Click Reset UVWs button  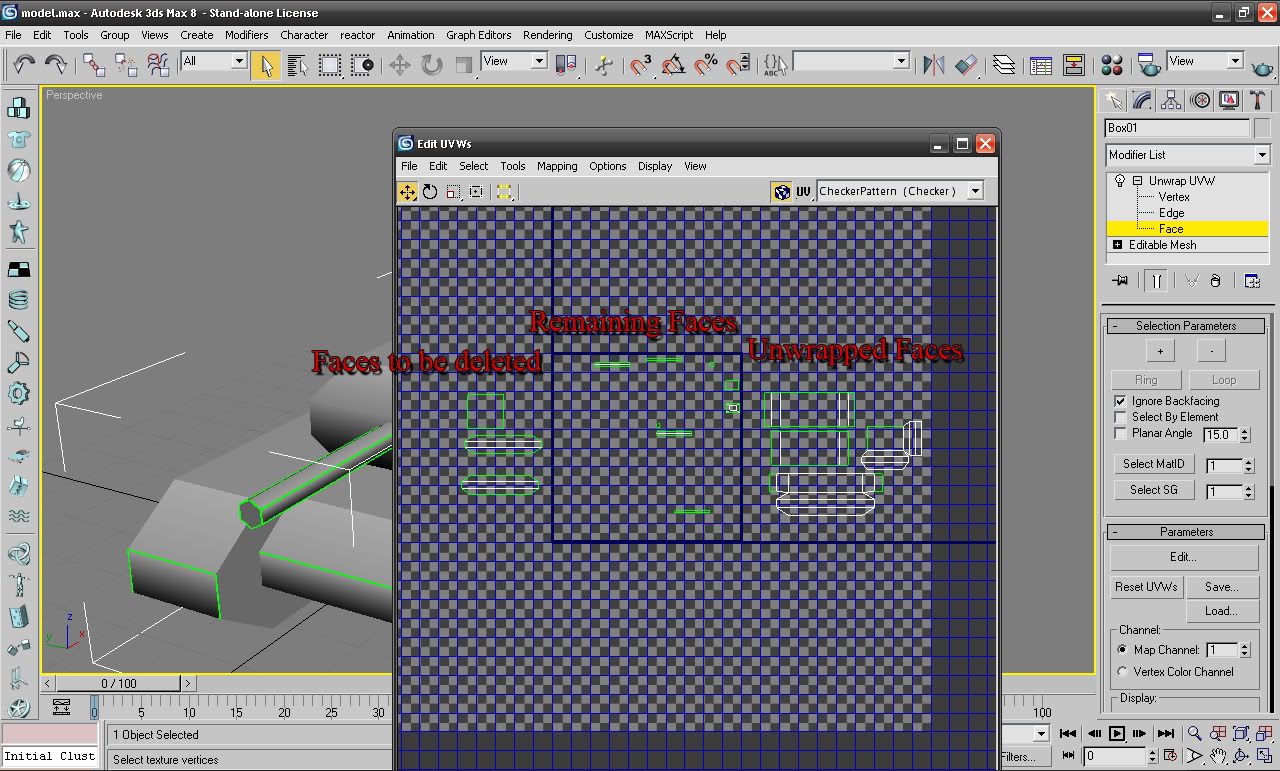click(1147, 587)
